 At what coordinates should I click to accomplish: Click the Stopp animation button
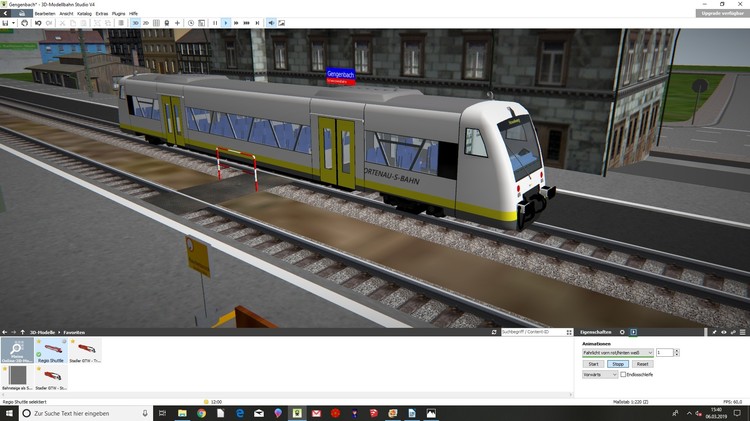(x=618, y=364)
